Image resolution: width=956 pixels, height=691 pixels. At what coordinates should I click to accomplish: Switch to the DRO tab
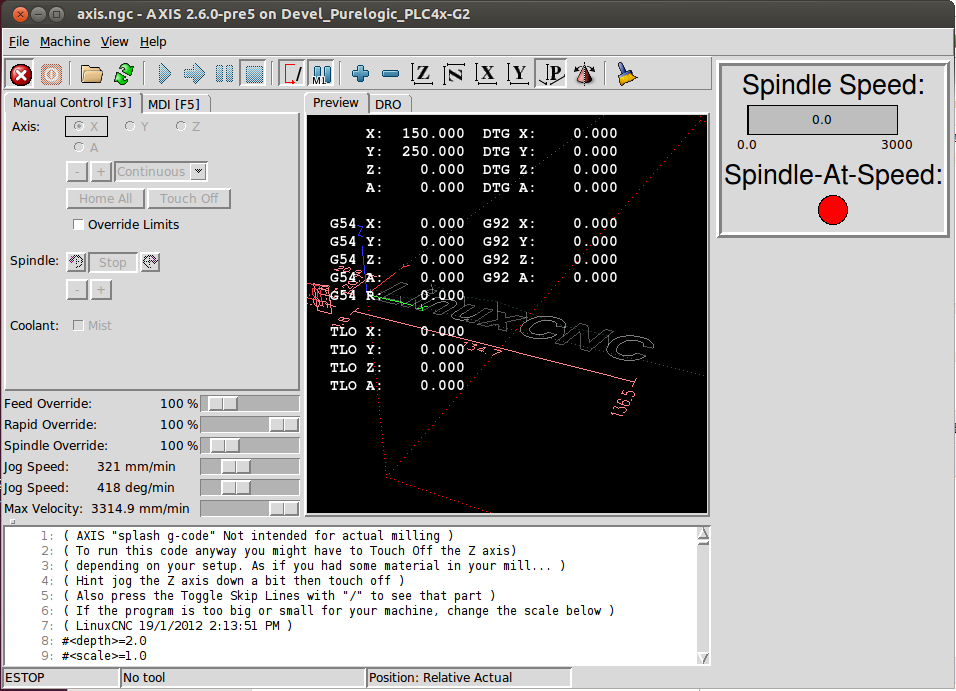point(388,104)
